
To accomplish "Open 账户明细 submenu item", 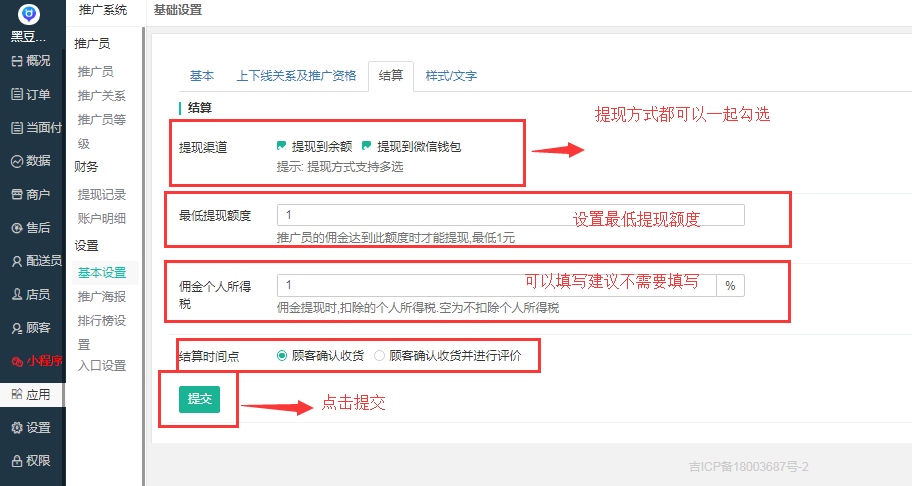I will click(101, 219).
